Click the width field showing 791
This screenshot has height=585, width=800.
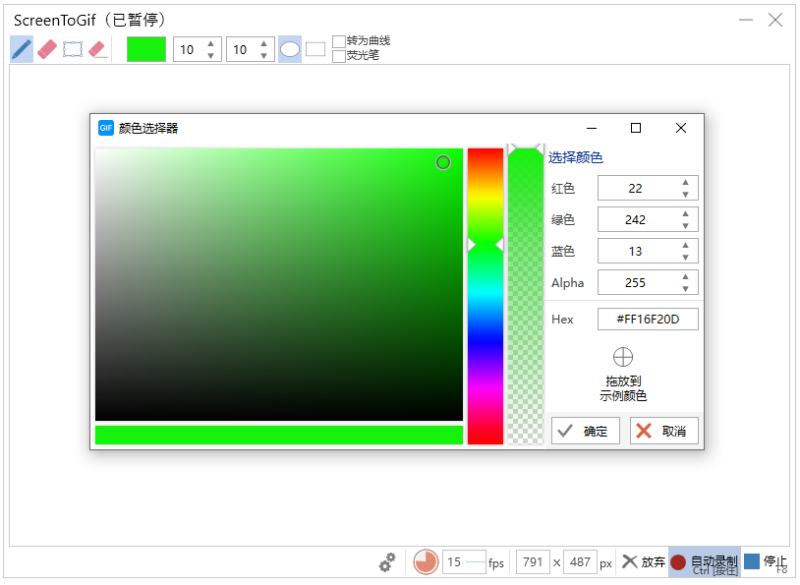pos(533,562)
